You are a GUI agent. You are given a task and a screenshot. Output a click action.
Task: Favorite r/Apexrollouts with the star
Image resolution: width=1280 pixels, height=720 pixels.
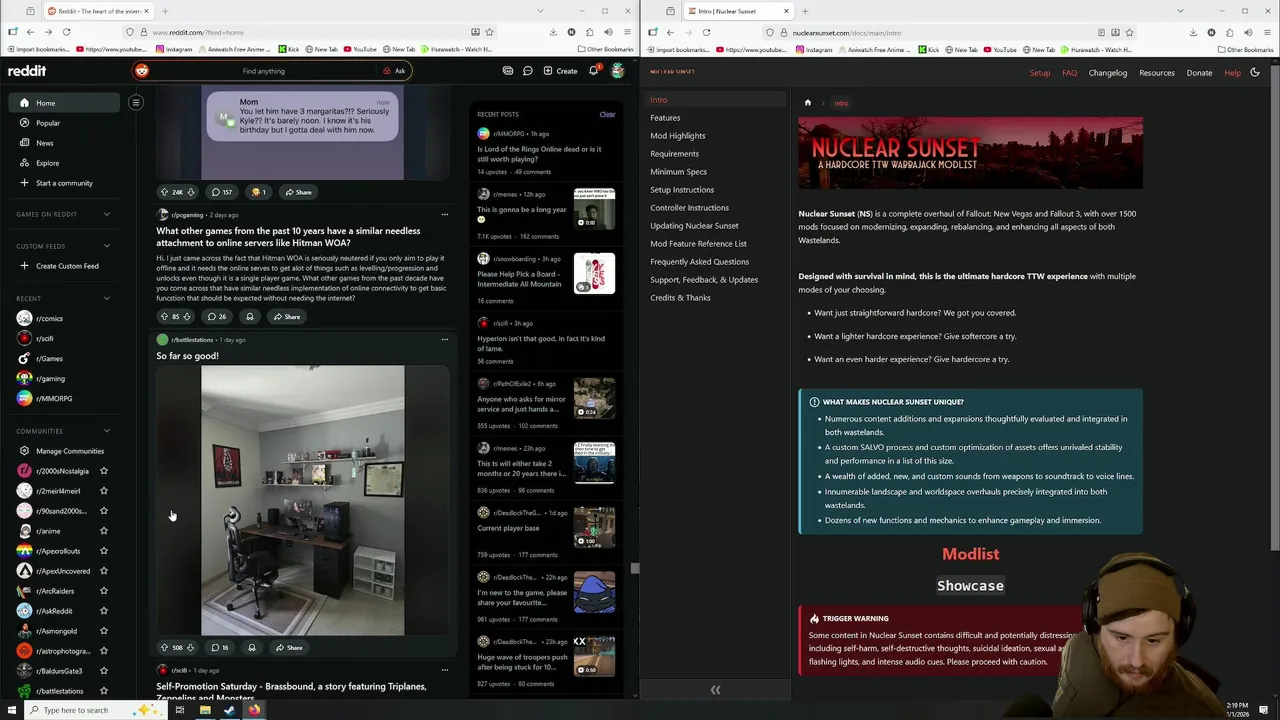point(104,551)
